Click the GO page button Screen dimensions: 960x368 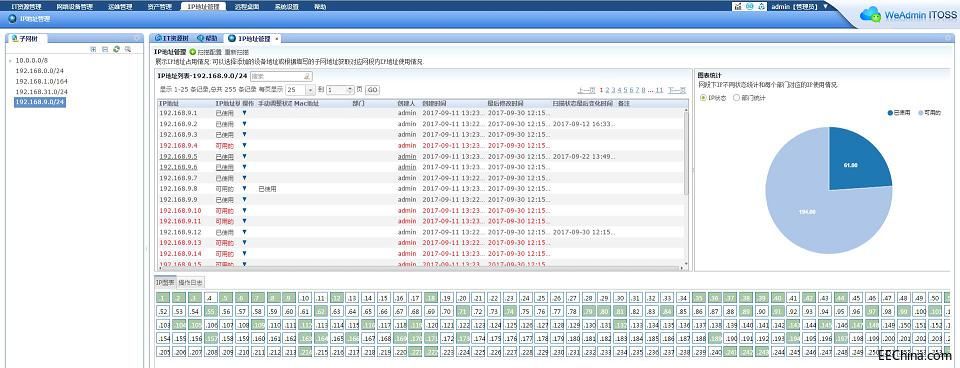pyautogui.click(x=372, y=89)
